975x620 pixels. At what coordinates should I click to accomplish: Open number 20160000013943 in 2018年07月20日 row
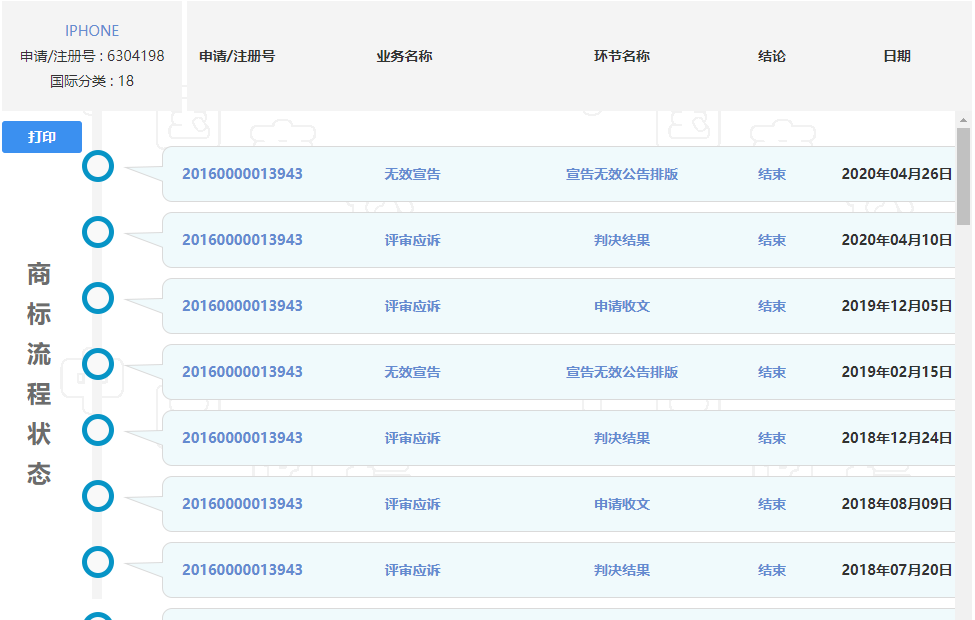click(242, 570)
